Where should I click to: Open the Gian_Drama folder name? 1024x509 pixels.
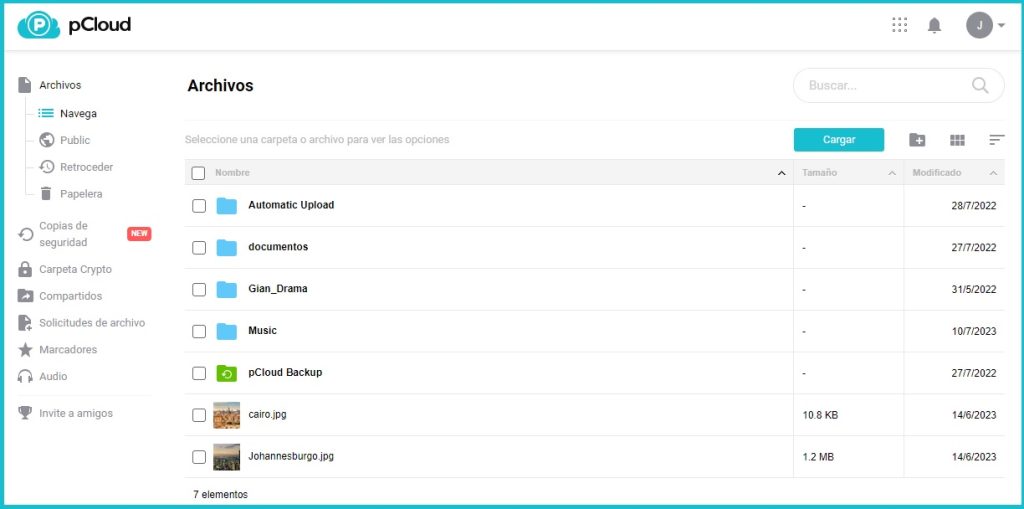[278, 289]
